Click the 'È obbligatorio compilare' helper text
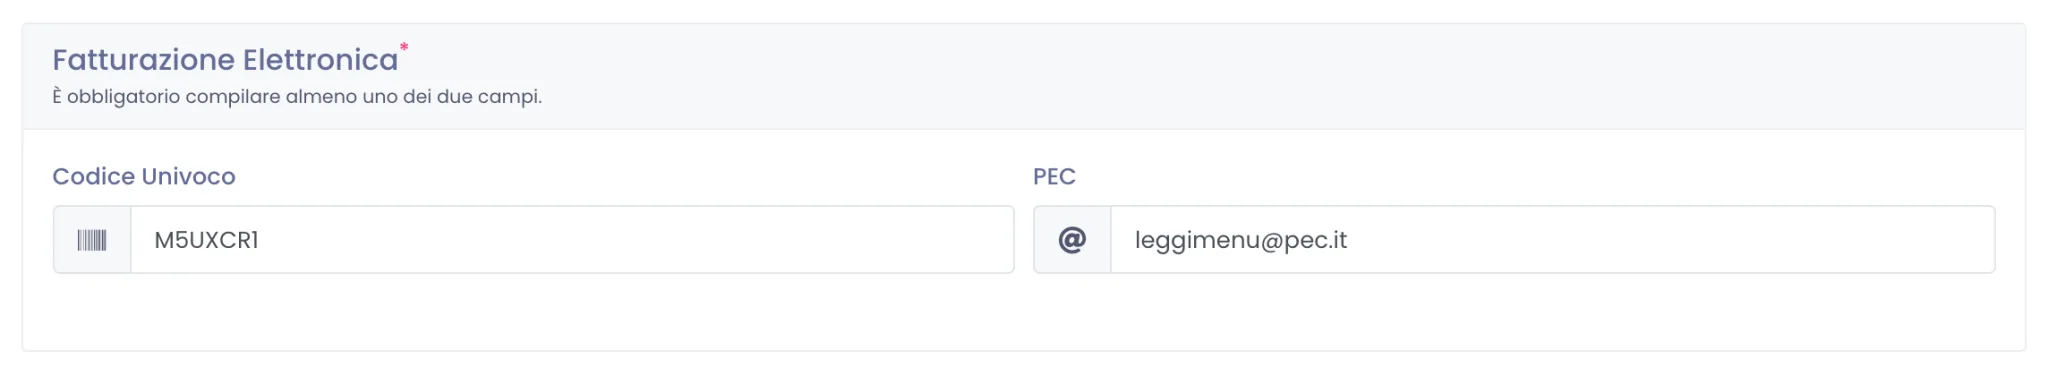Viewport: 2048px width, 376px height. (x=297, y=97)
